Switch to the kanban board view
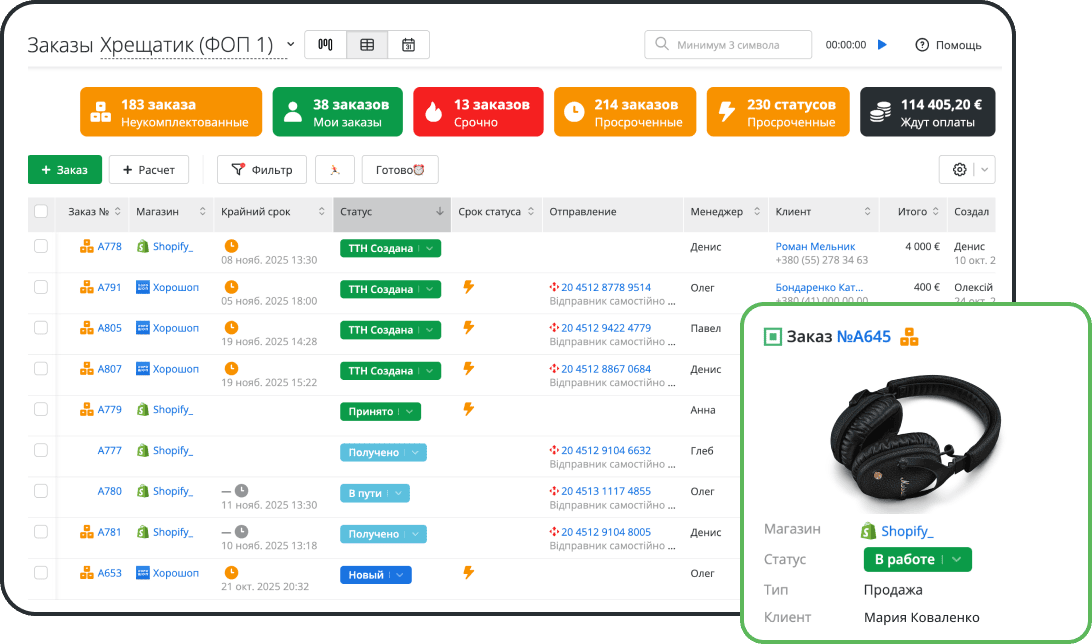Image resolution: width=1092 pixels, height=644 pixels. click(325, 44)
